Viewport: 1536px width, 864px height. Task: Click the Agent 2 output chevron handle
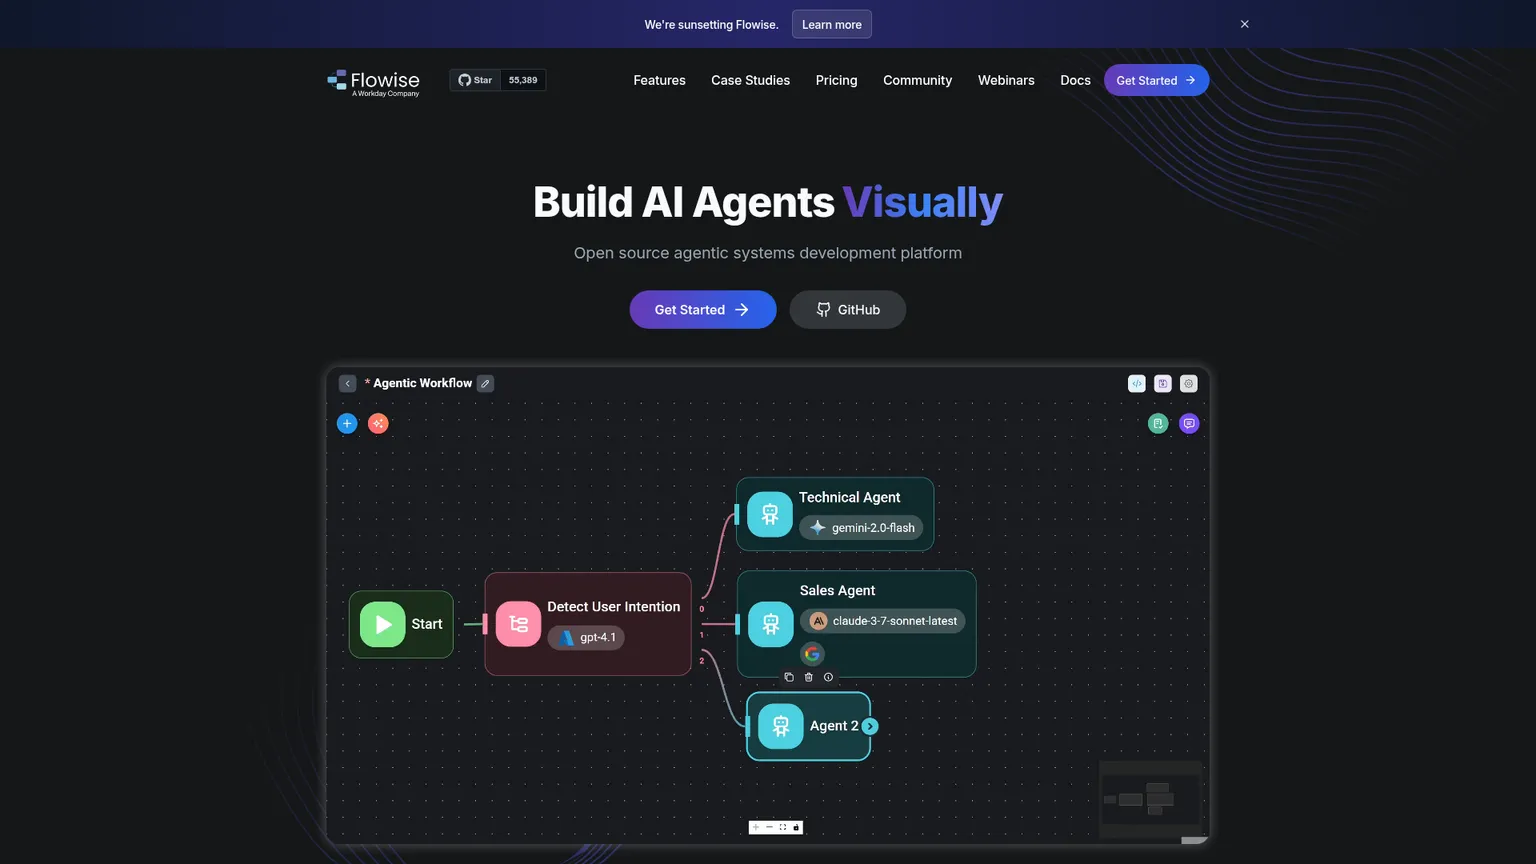pyautogui.click(x=870, y=726)
